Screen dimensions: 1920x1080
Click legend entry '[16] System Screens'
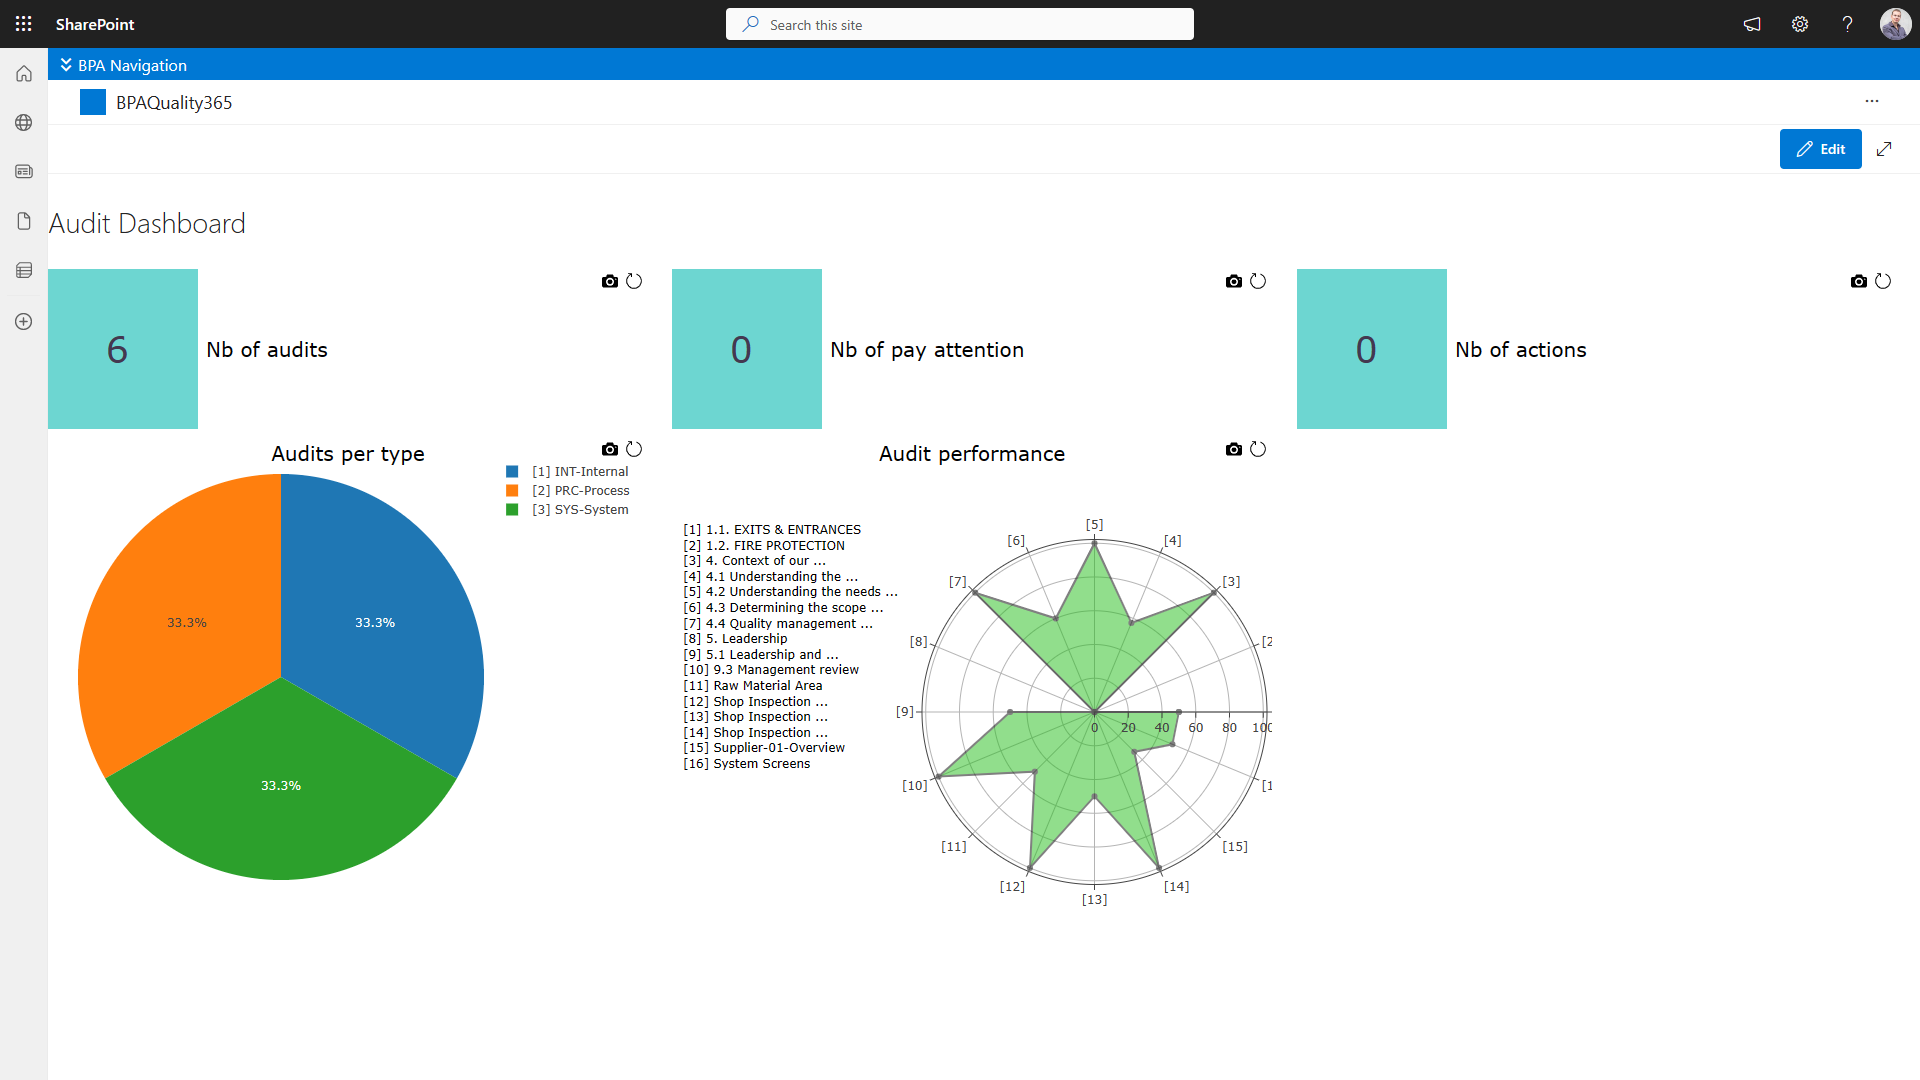747,764
